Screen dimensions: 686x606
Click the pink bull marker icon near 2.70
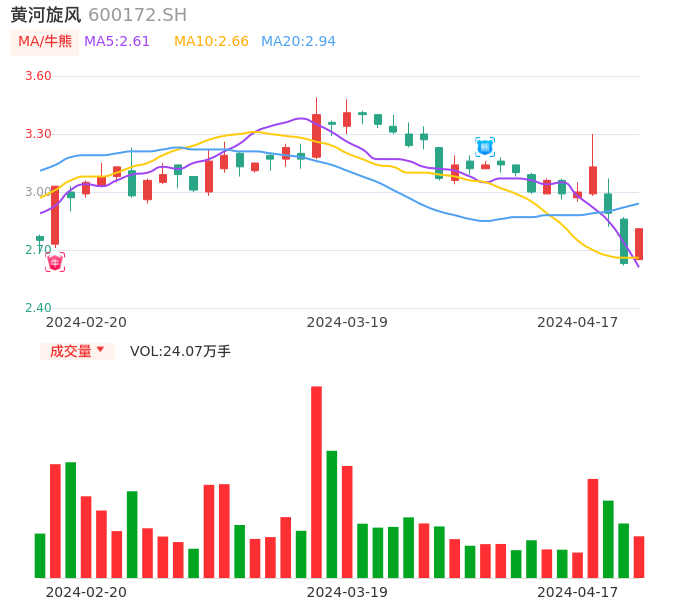[x=55, y=262]
